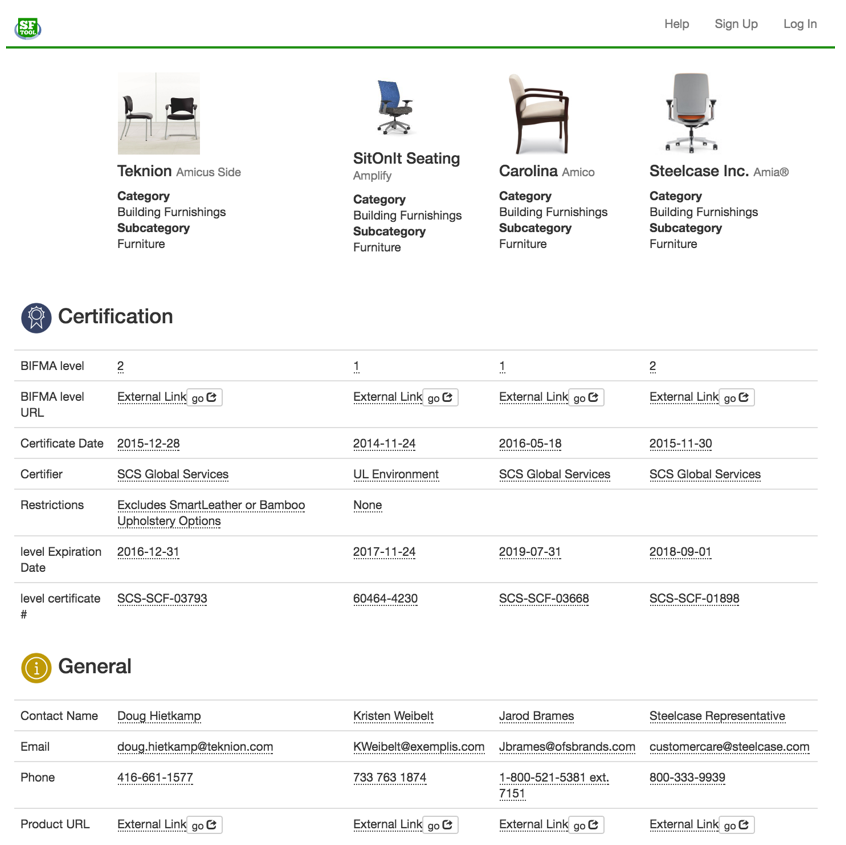Viewport: 846px width, 845px height.
Task: Click phone number 416-661-1577
Action: tap(155, 778)
